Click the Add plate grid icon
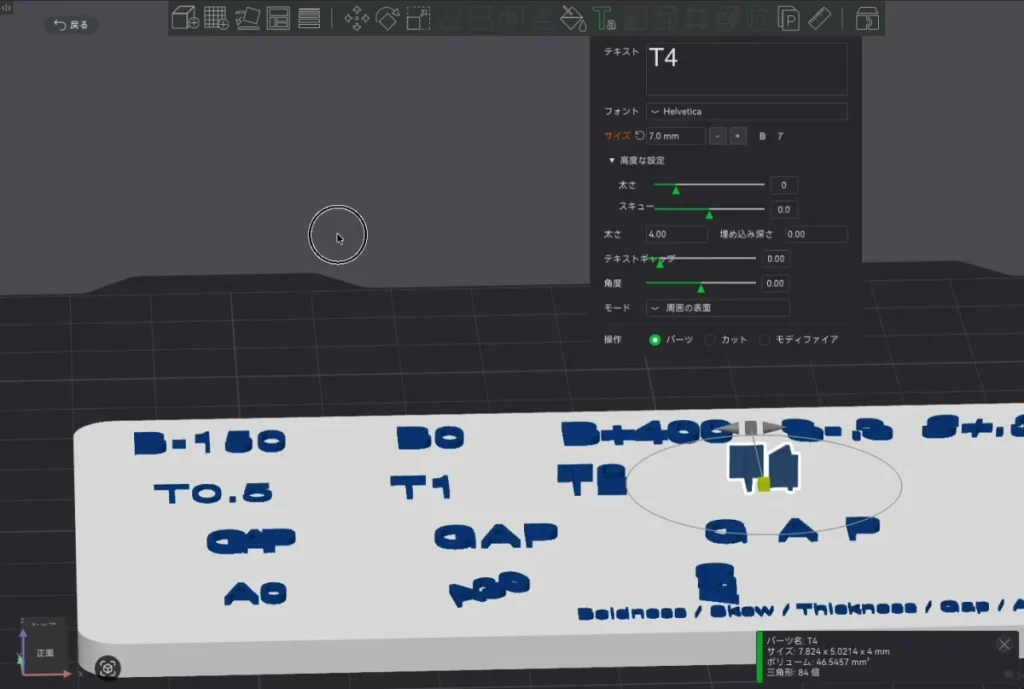This screenshot has height=689, width=1024. (216, 18)
